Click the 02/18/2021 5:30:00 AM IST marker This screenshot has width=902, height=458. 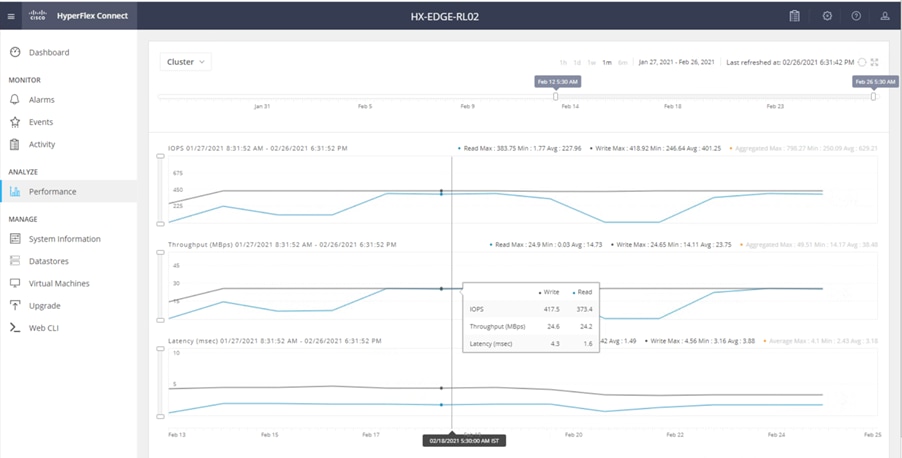[x=464, y=441]
